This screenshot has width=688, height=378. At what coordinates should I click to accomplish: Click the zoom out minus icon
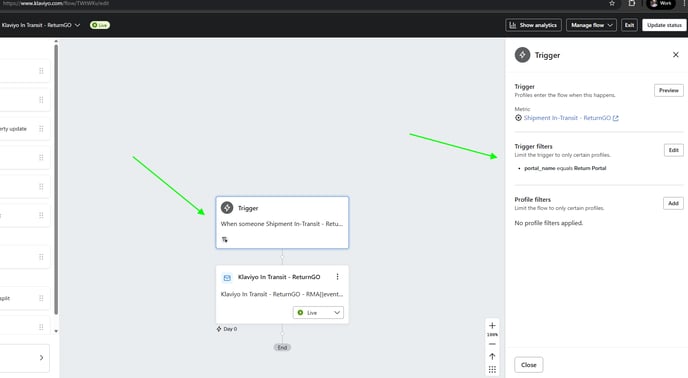click(x=492, y=344)
